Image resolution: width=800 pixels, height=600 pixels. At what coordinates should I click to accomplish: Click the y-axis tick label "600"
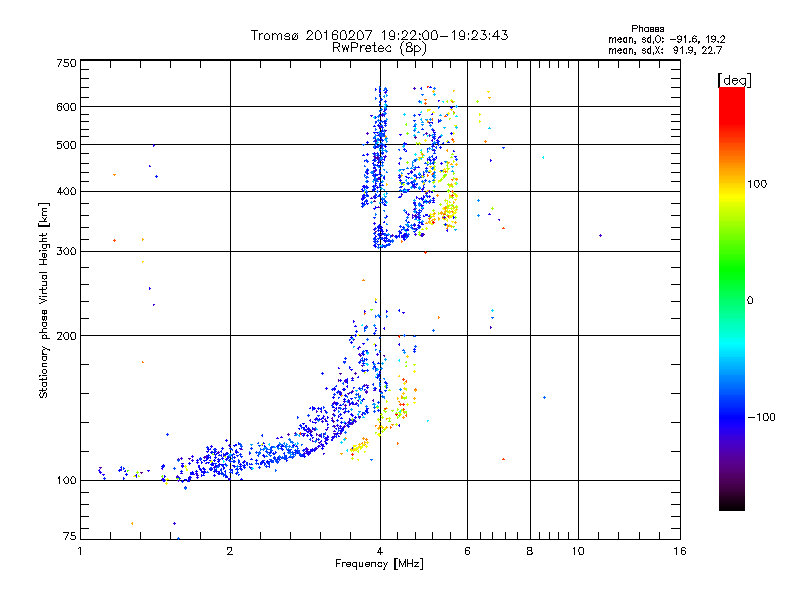pos(66,107)
